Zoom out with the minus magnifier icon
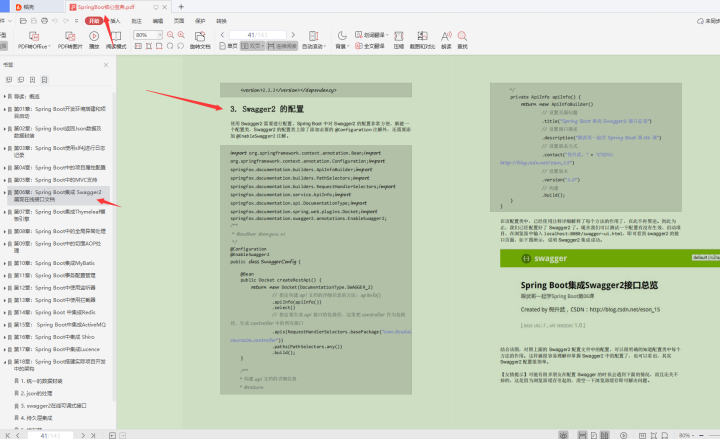 pos(170,35)
